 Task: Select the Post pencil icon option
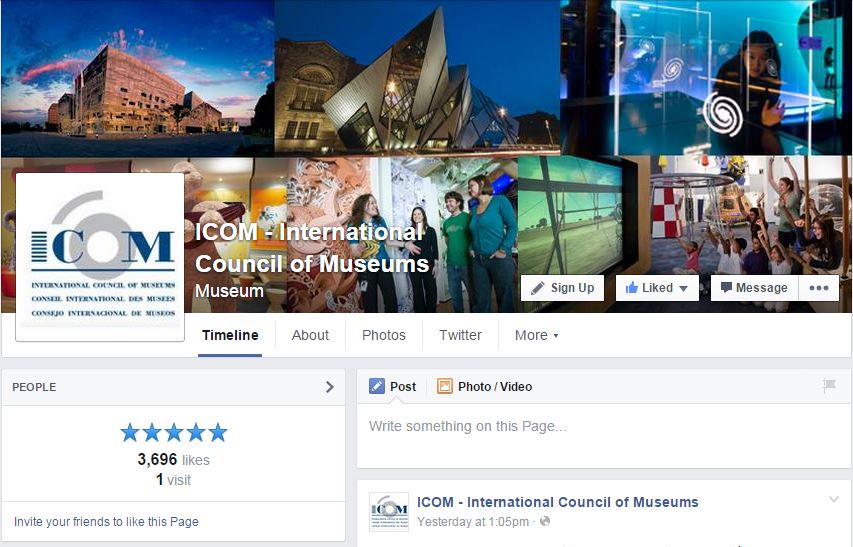(392, 387)
